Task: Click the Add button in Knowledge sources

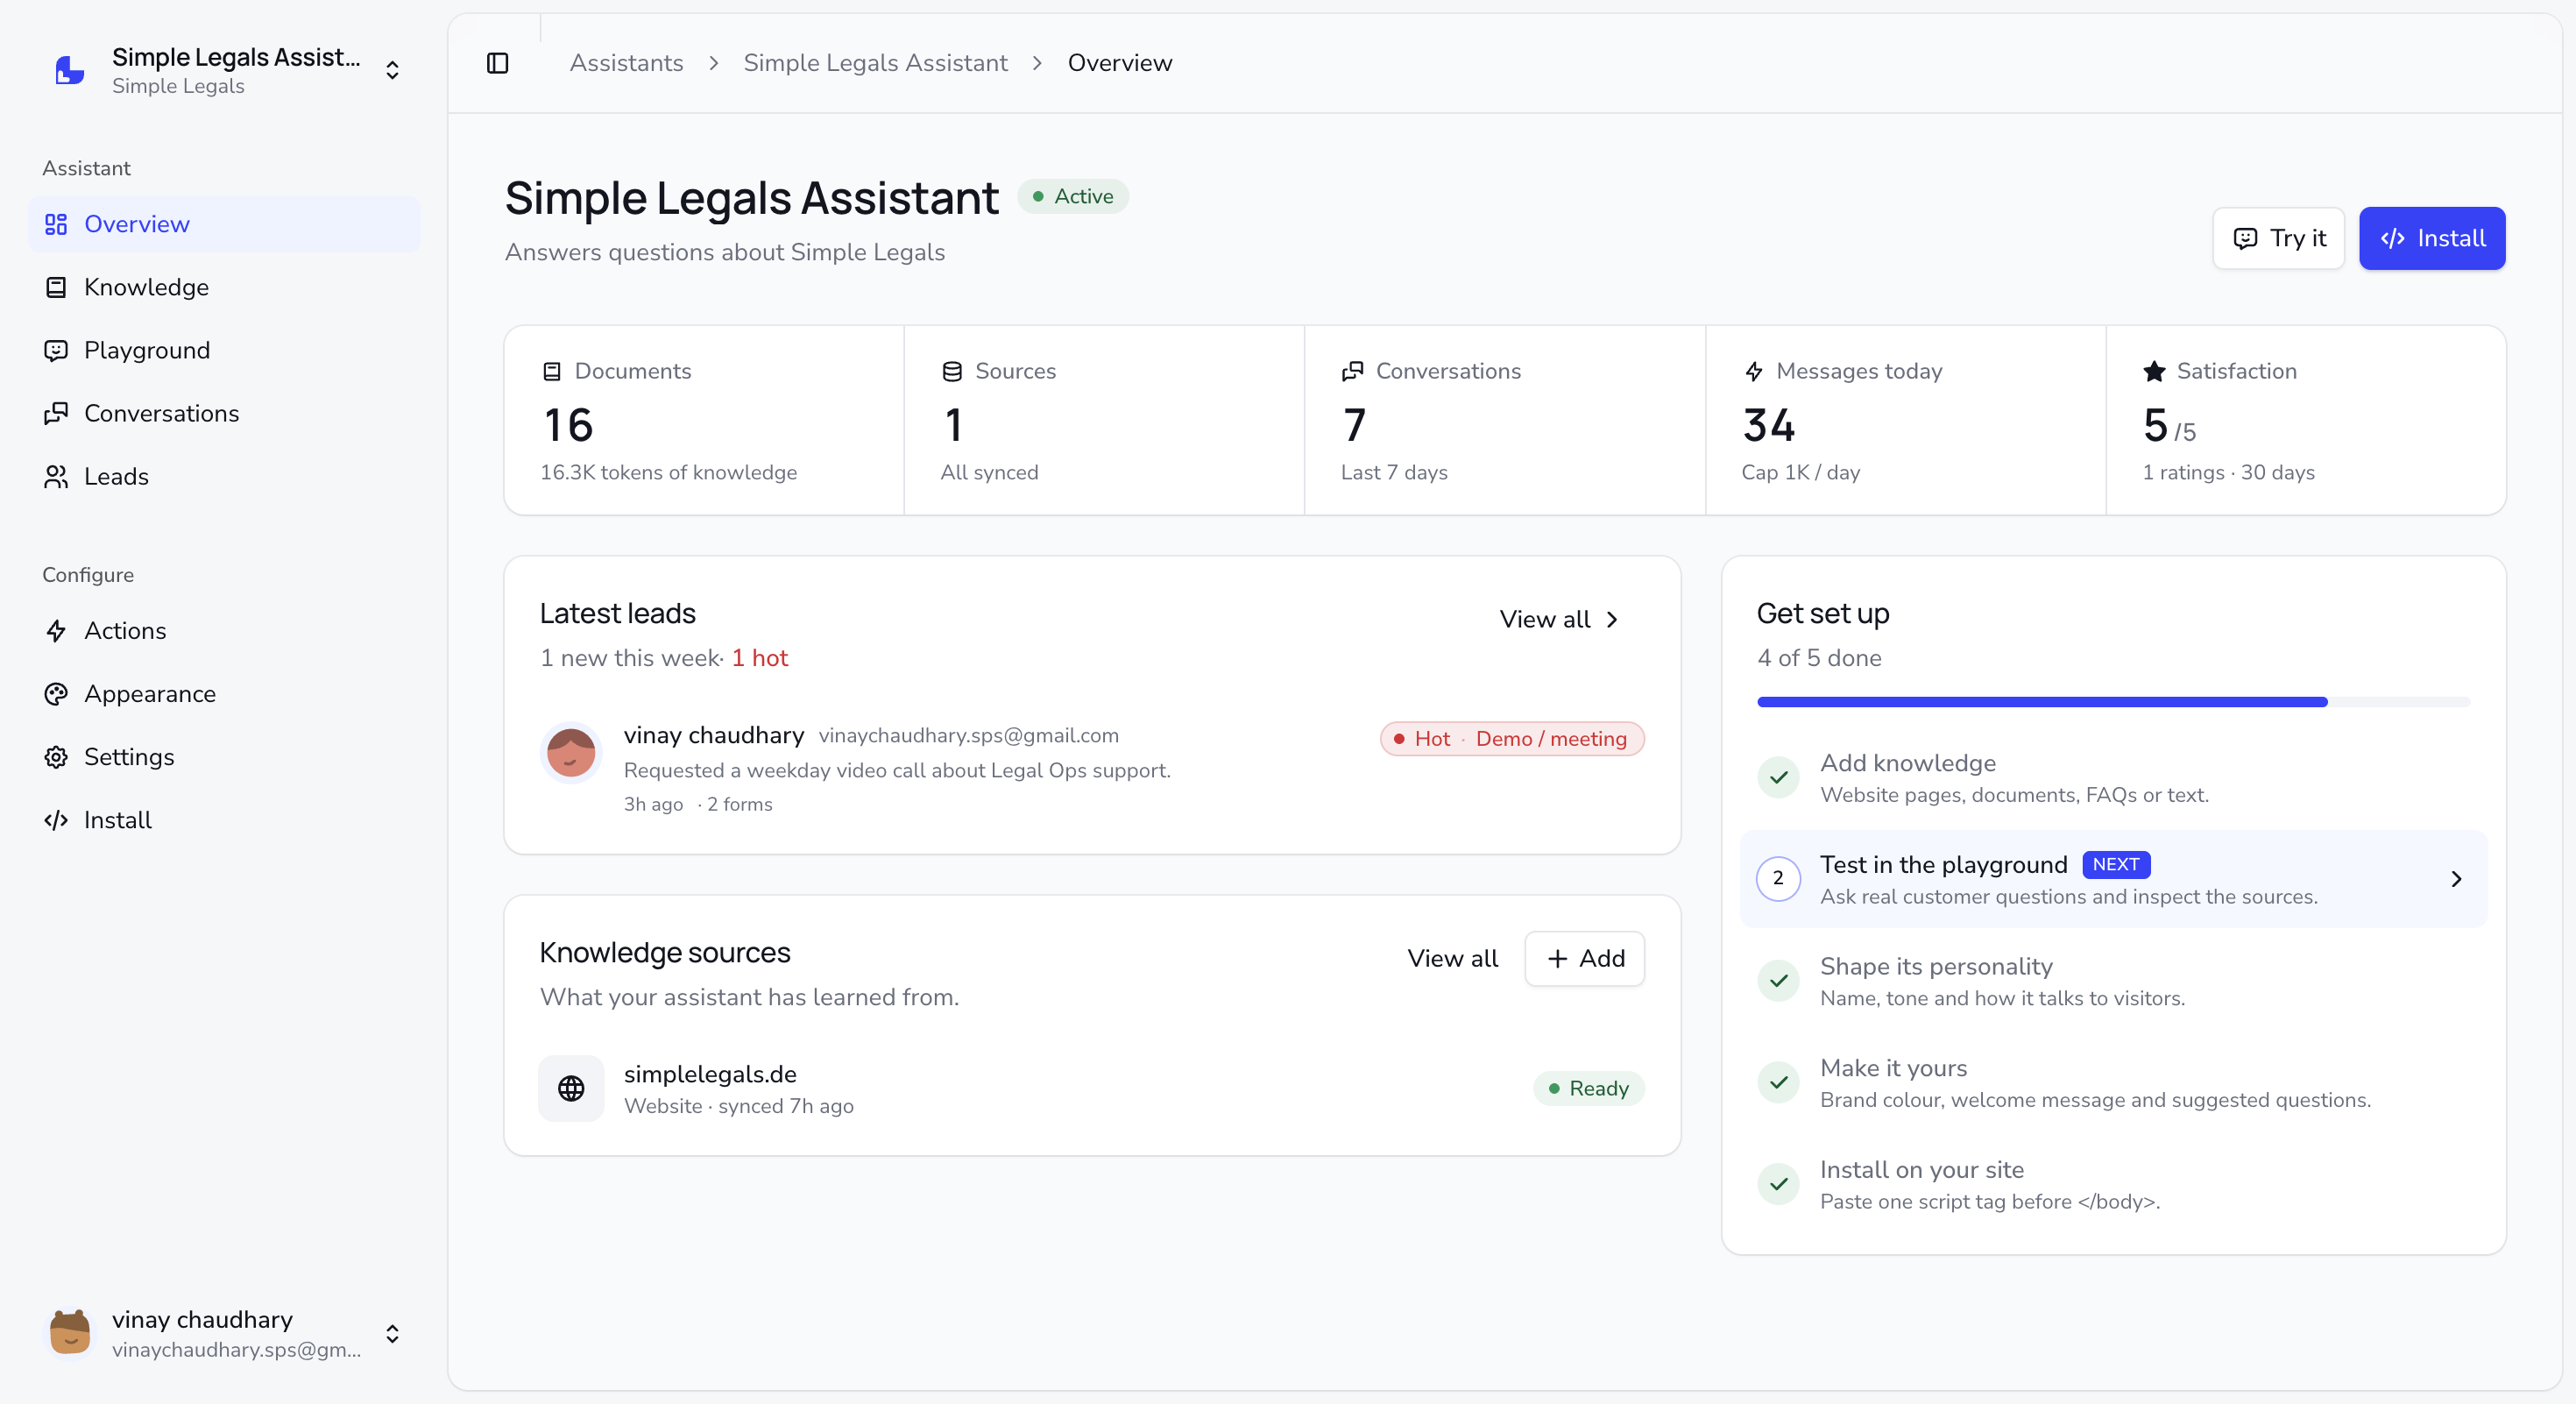Action: click(1584, 958)
